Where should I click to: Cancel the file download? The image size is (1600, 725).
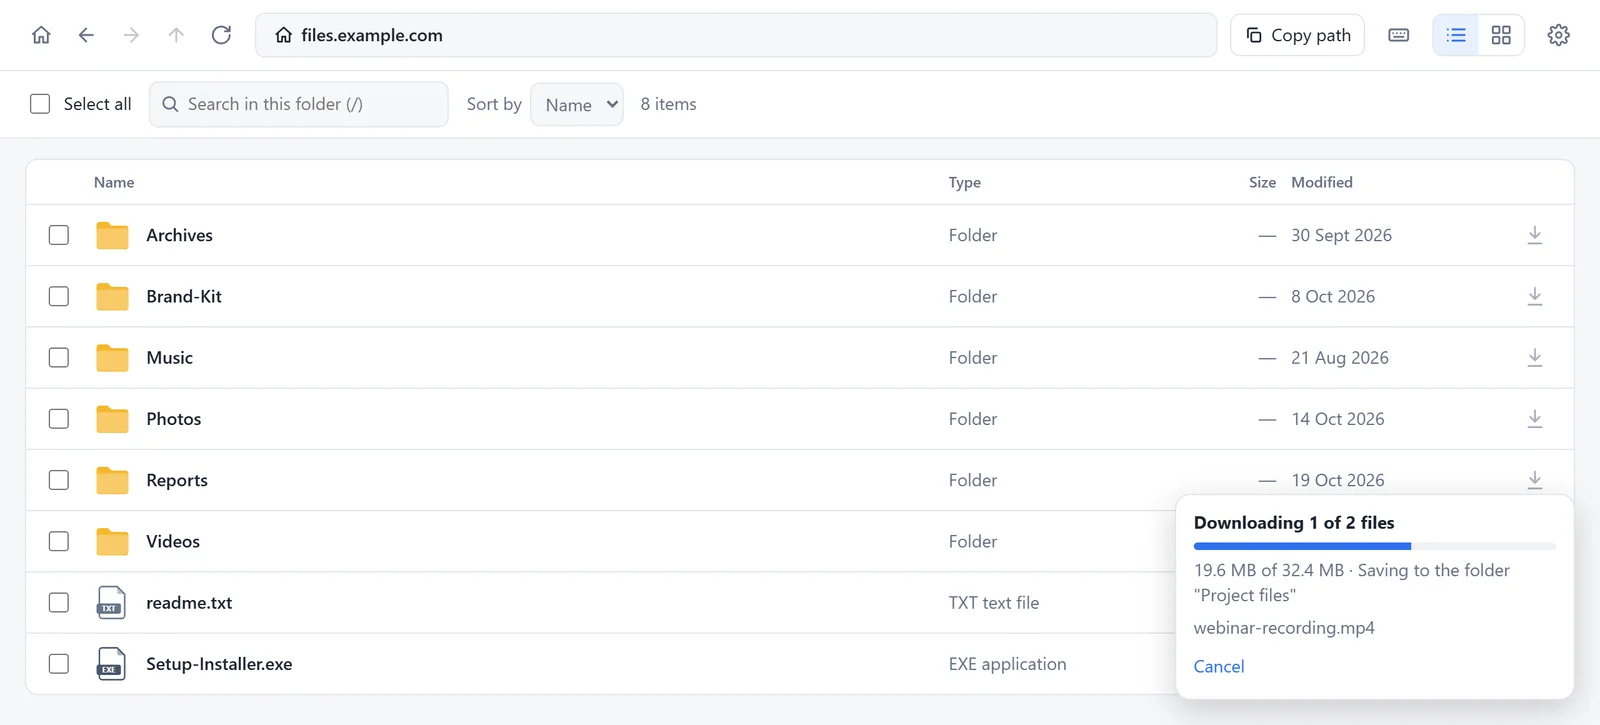pyautogui.click(x=1219, y=666)
